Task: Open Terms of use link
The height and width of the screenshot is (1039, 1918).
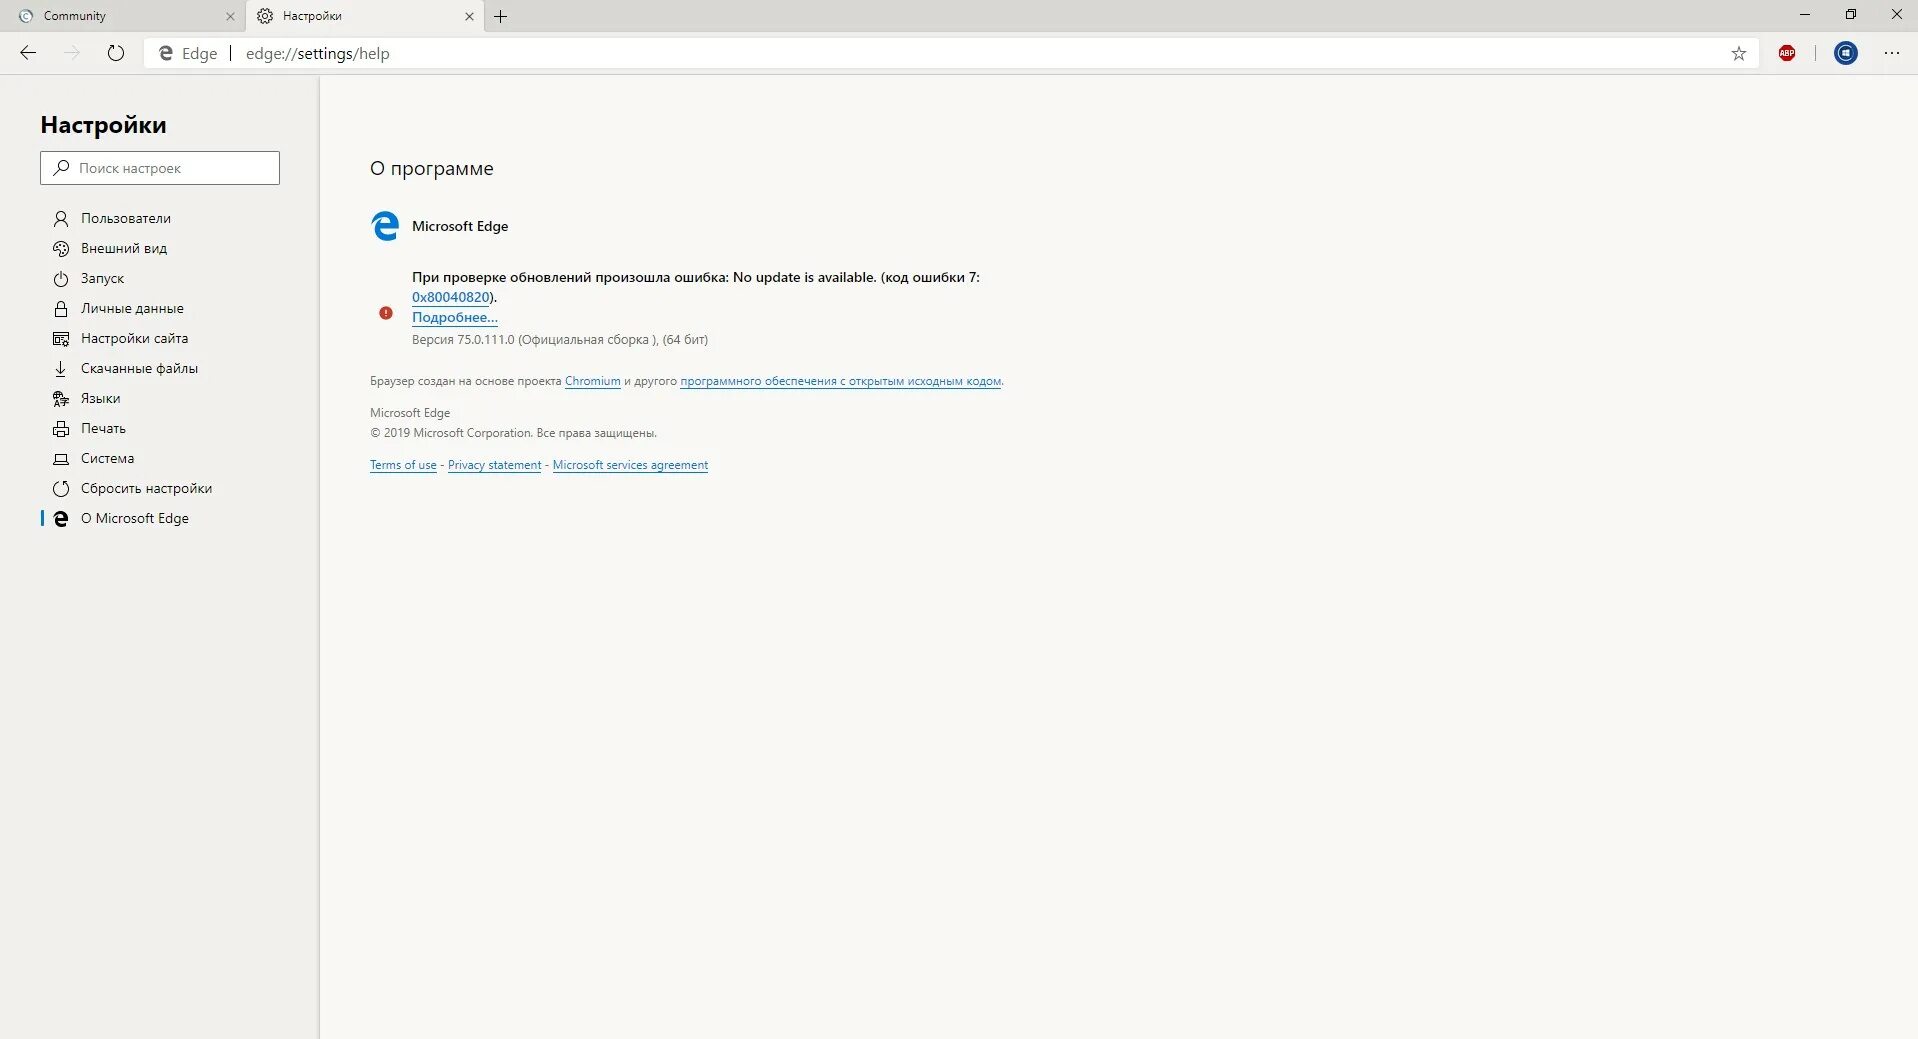Action: (x=403, y=465)
